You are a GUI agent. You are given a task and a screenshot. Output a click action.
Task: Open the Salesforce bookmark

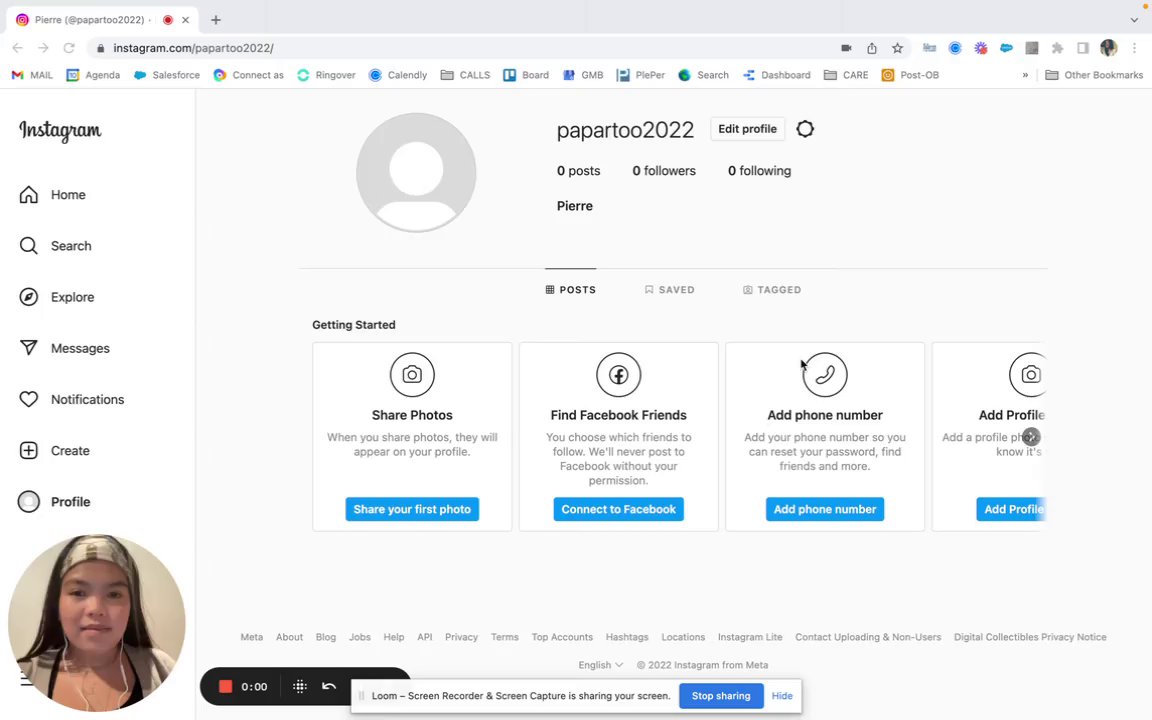167,75
